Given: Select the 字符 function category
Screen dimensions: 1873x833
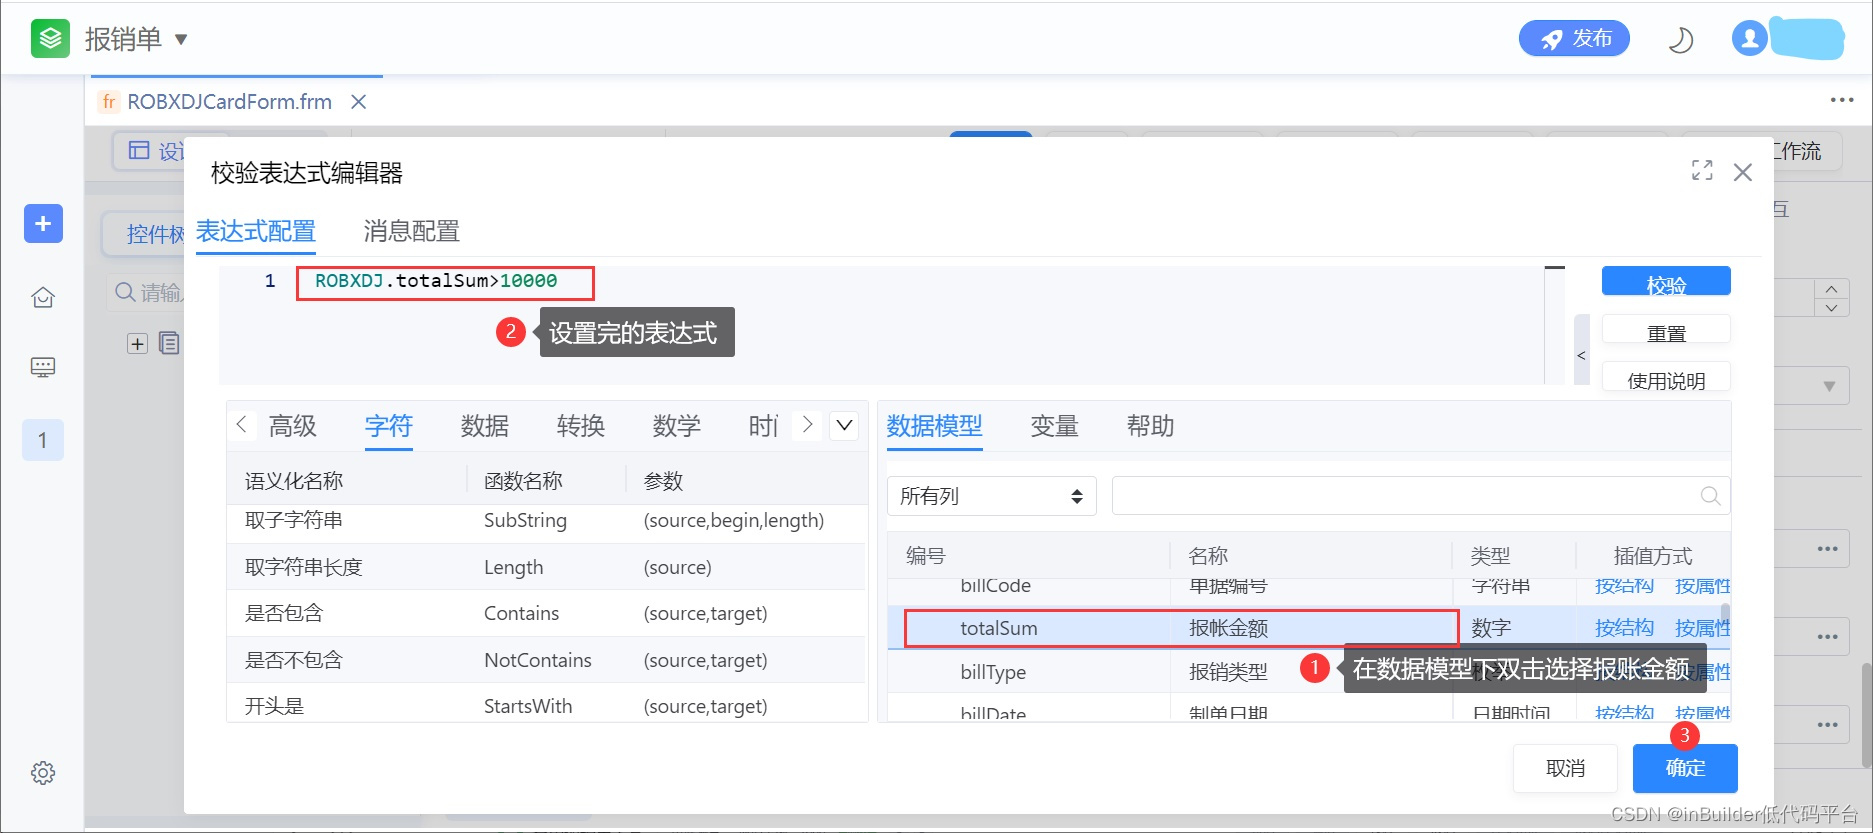Looking at the screenshot, I should tap(389, 426).
